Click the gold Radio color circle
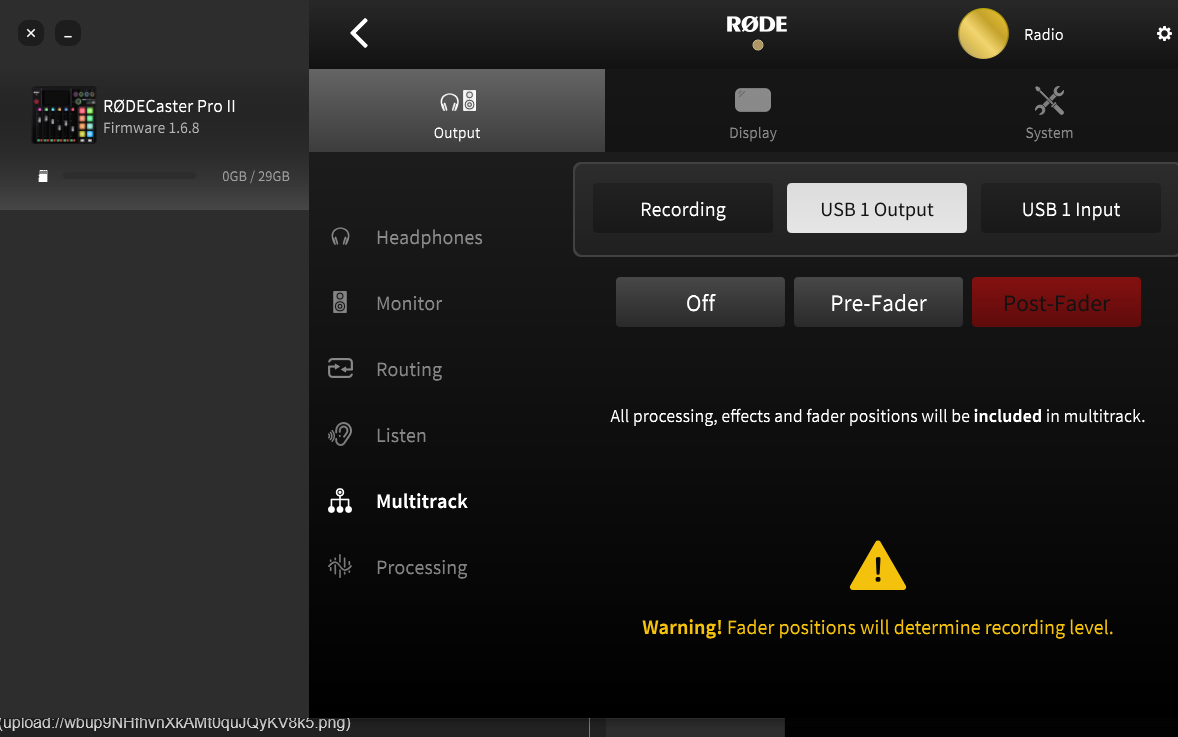The width and height of the screenshot is (1178, 737). point(983,34)
